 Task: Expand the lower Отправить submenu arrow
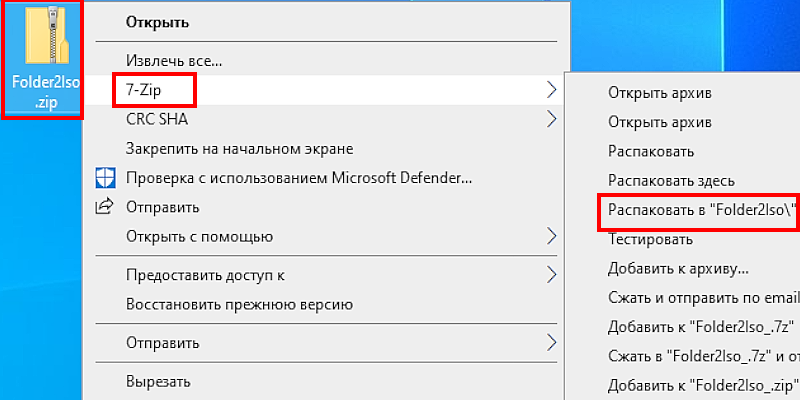click(551, 342)
